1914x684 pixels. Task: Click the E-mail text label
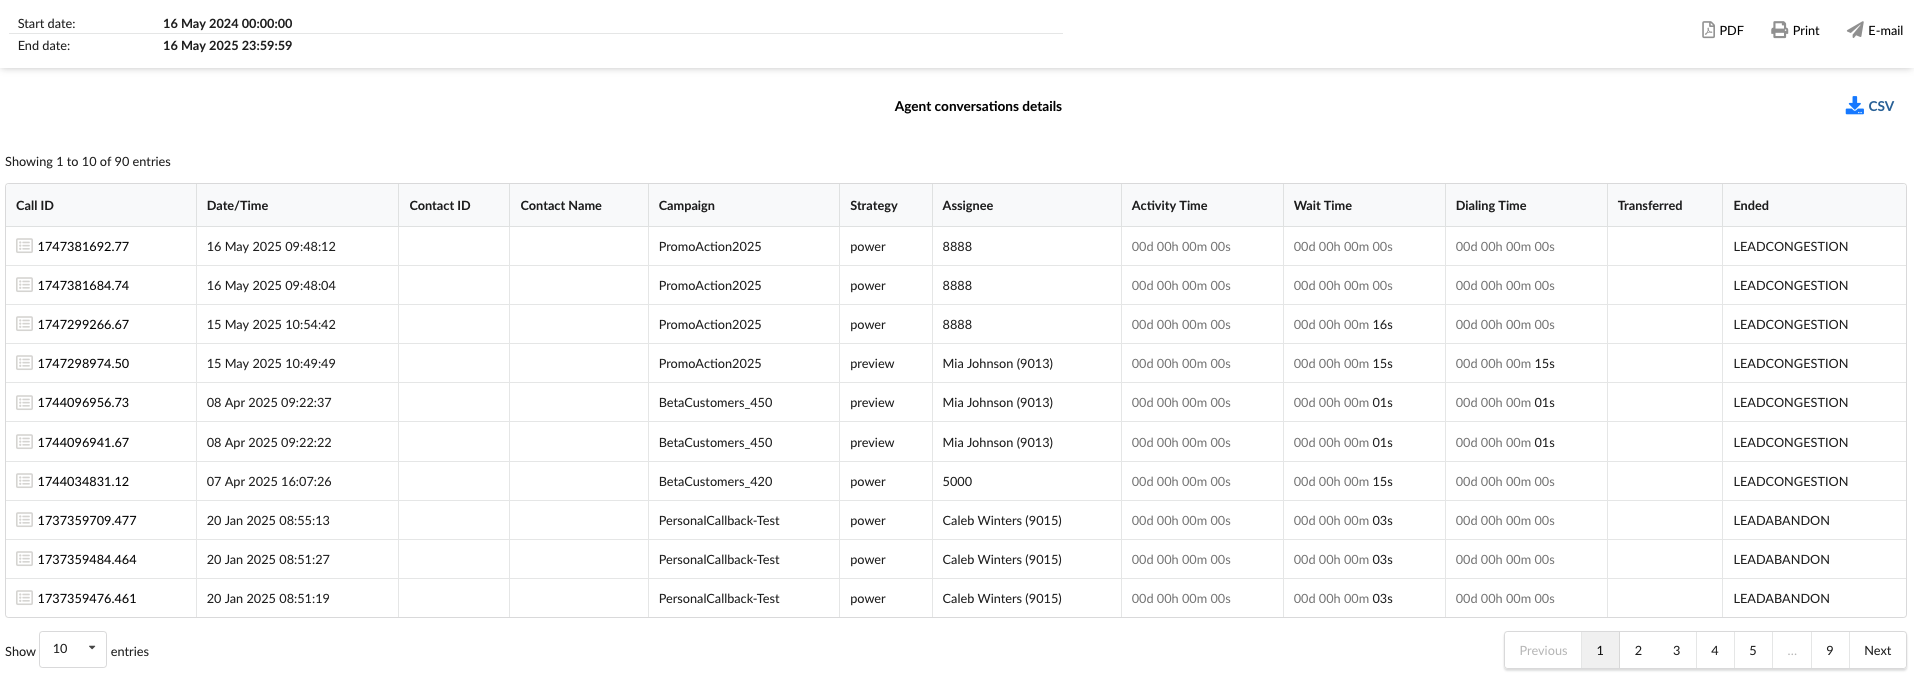(x=1885, y=31)
